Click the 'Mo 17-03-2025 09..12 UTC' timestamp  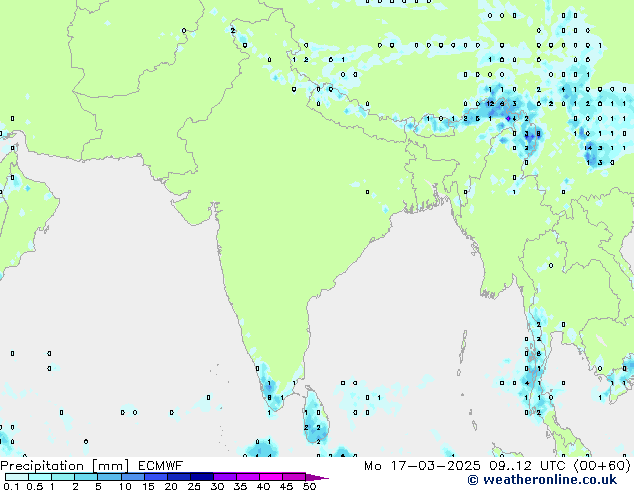466,466
